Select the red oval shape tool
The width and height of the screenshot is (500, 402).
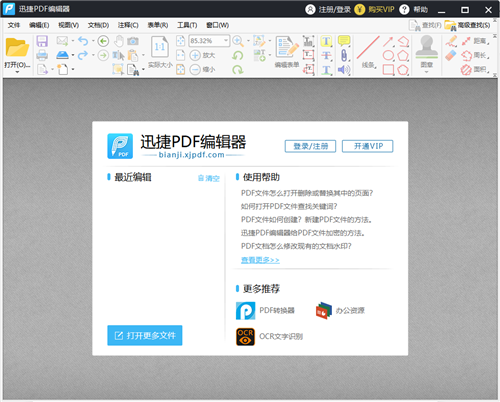coord(388,55)
